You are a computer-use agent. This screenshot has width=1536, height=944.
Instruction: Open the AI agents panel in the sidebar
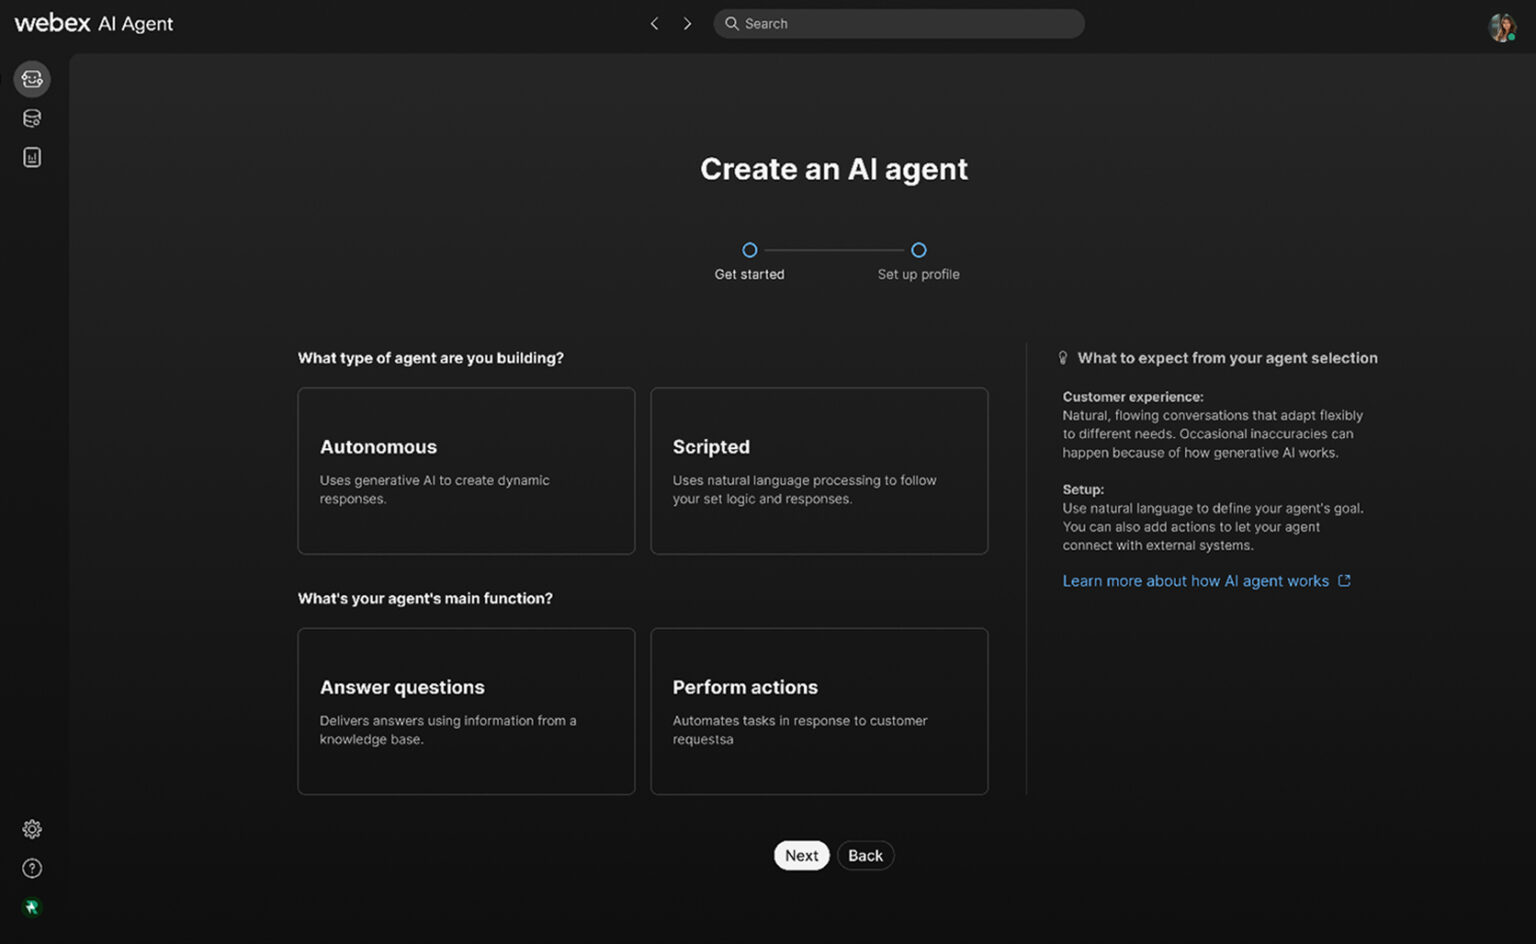31,78
